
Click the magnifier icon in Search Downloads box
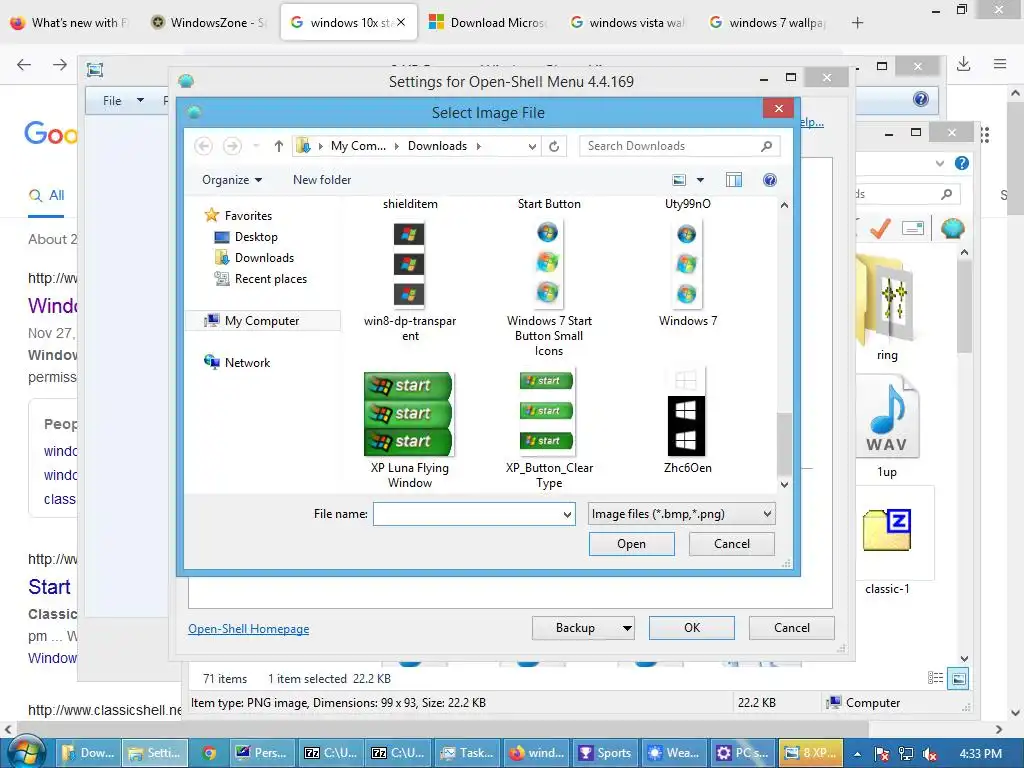point(767,146)
